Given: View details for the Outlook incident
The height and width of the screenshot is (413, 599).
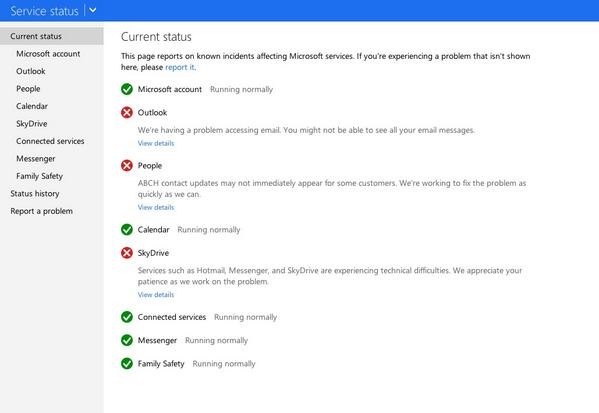Looking at the screenshot, I should point(156,143).
